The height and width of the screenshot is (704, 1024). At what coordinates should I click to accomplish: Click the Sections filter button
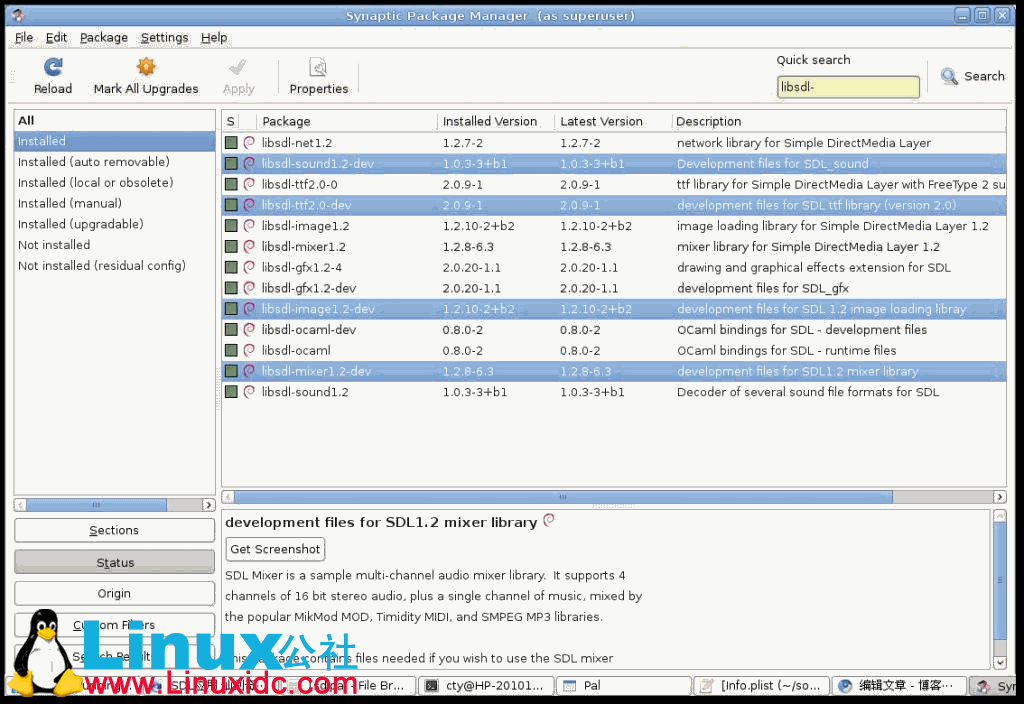pyautogui.click(x=114, y=530)
